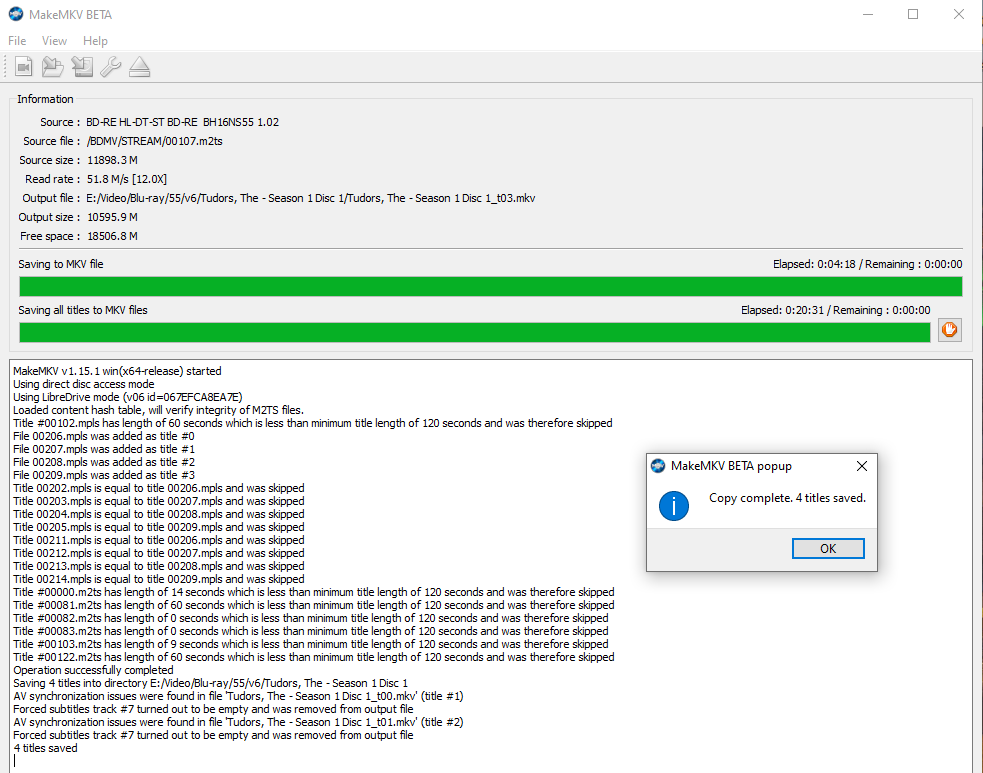Click log line 'Title 00211.mpls is equal to title 00206.mpls'
The image size is (983, 773).
pyautogui.click(x=159, y=540)
